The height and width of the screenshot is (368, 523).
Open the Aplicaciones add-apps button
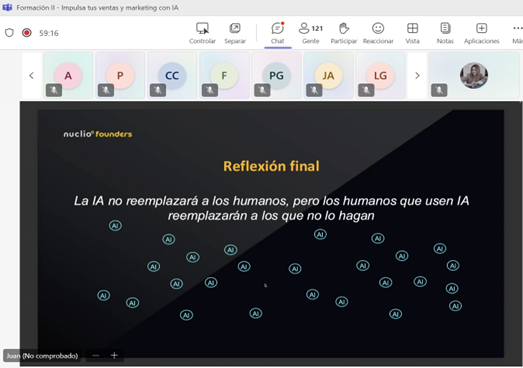[x=481, y=33]
